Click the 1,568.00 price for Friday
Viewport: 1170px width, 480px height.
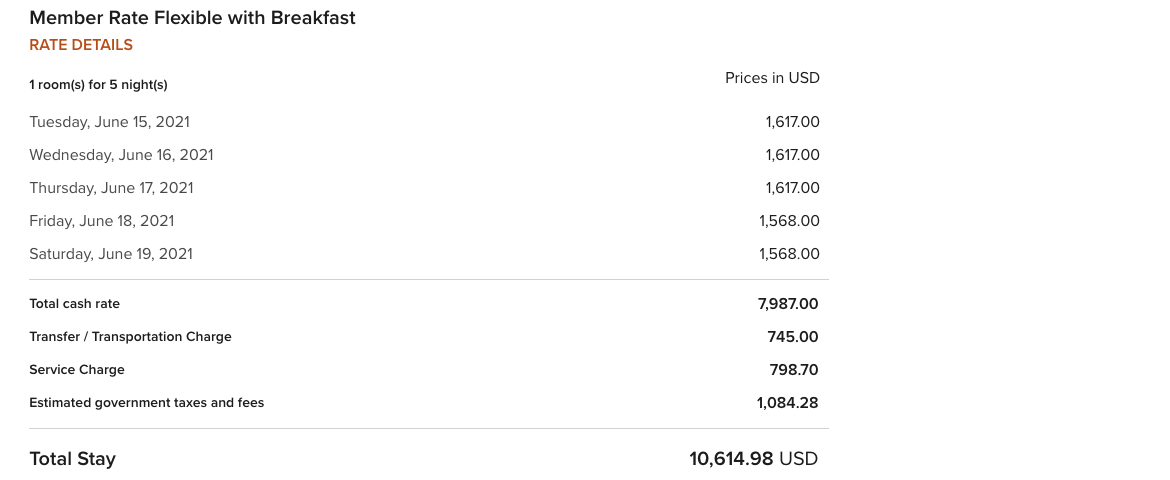[x=789, y=221]
